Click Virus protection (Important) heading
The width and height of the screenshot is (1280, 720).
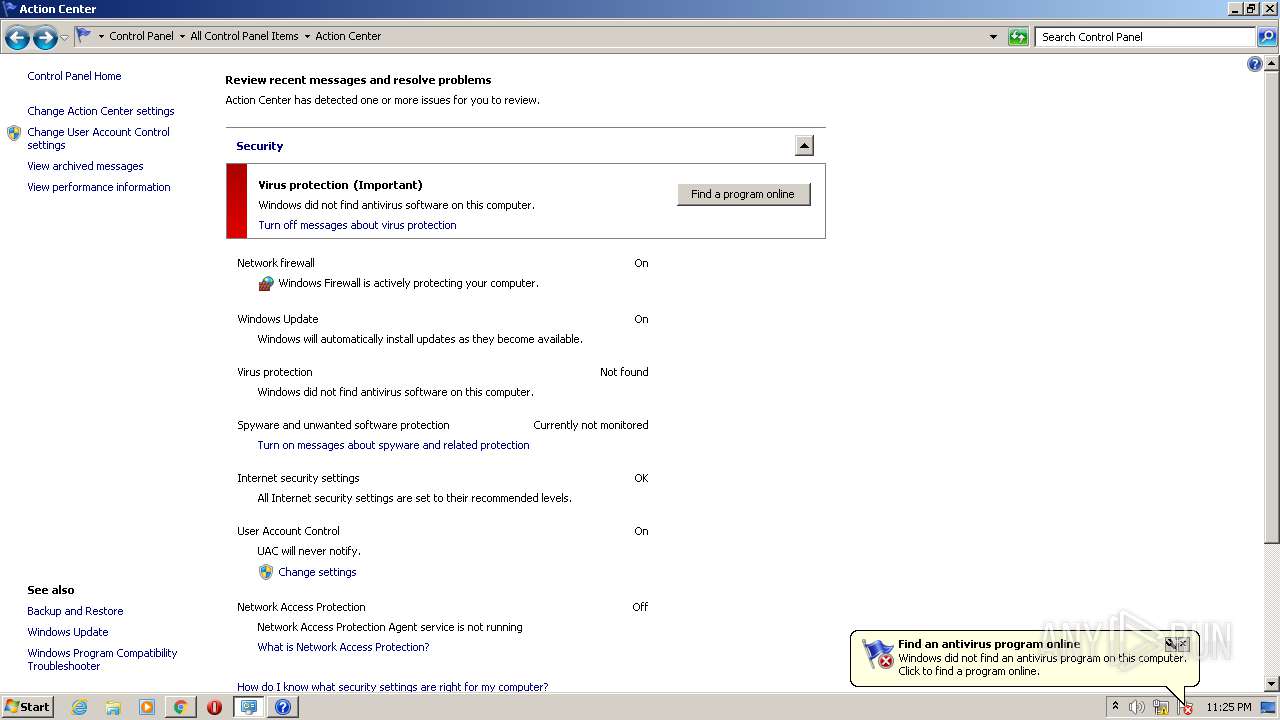pos(340,185)
